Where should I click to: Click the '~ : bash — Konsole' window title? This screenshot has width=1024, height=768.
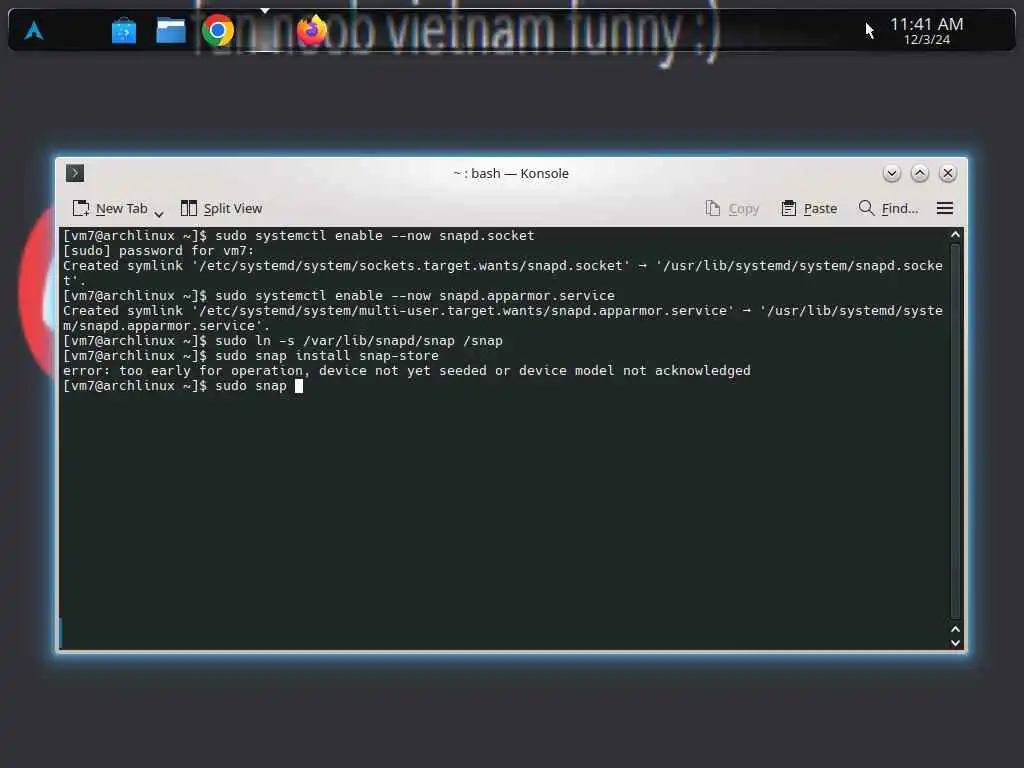[511, 174]
